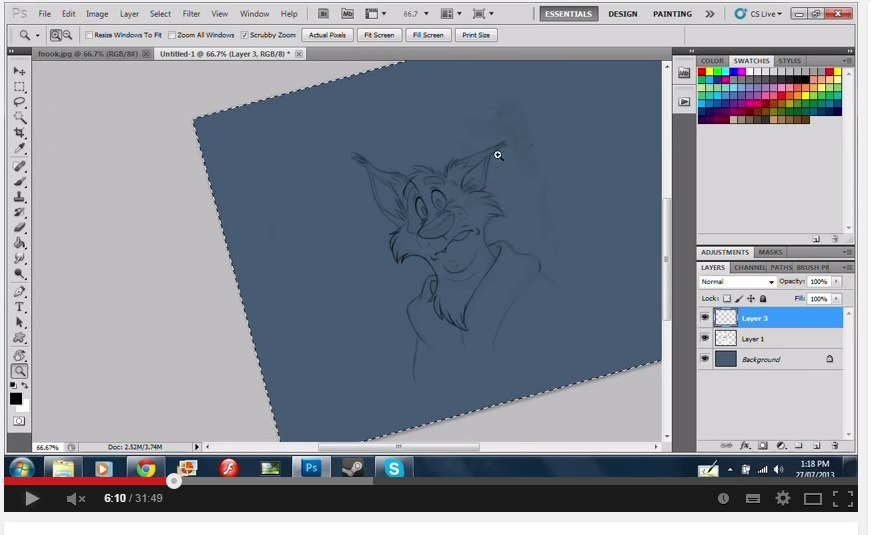Open the Layer menu
Viewport: 871px width, 535px height.
coord(129,14)
